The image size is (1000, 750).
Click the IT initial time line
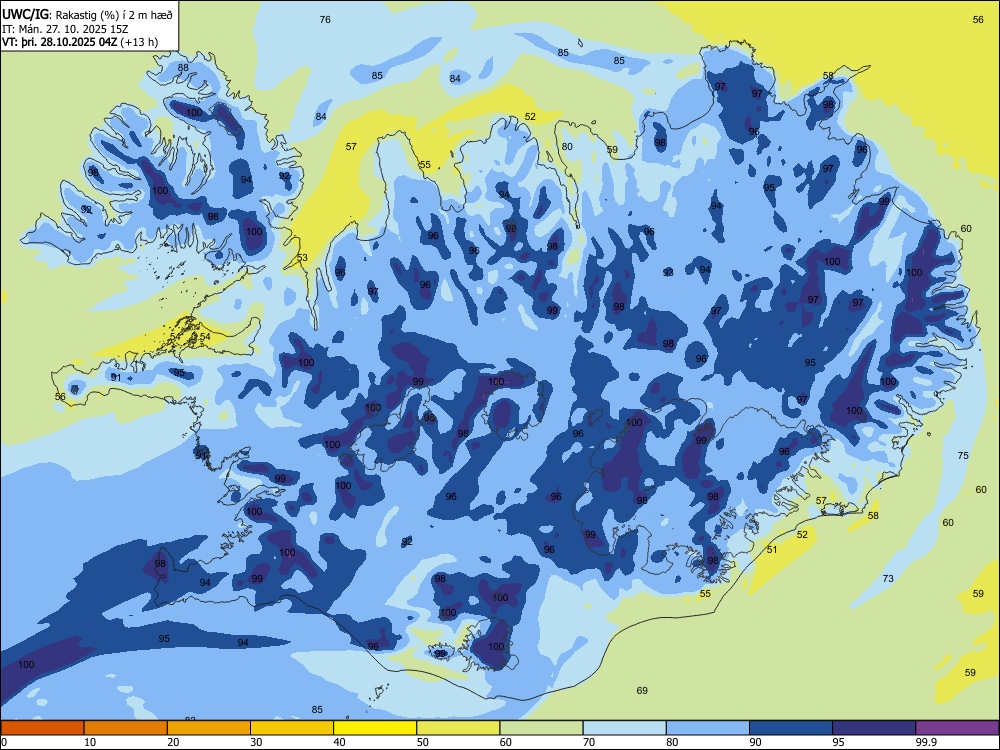pyautogui.click(x=65, y=29)
